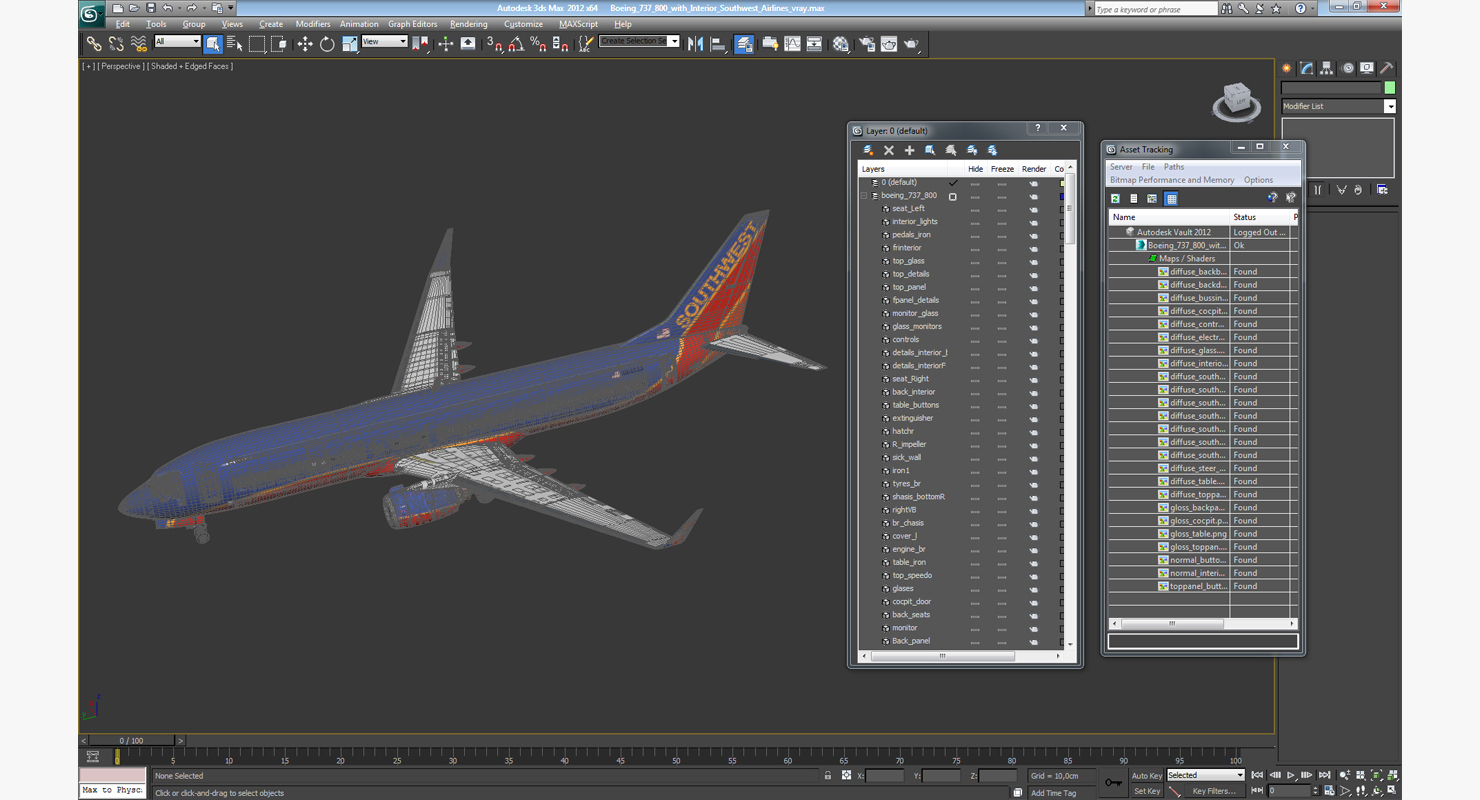Toggle Freeze for 0 (default) layer
The width and height of the screenshot is (1480, 800).
click(1001, 183)
